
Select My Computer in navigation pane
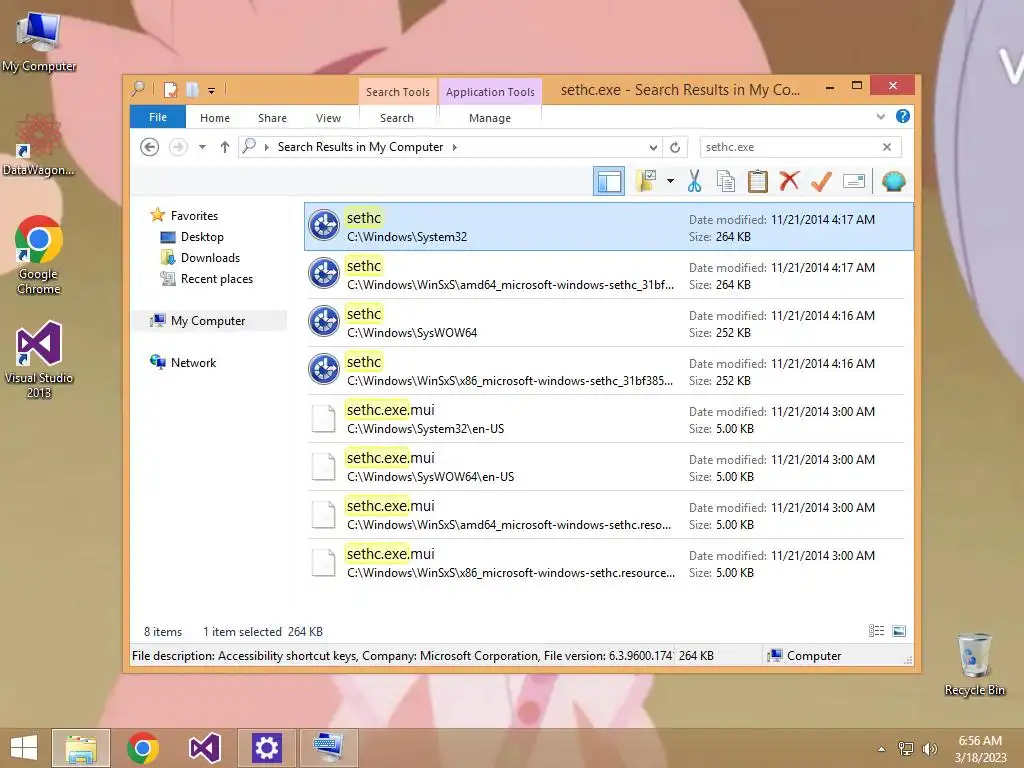click(x=208, y=321)
